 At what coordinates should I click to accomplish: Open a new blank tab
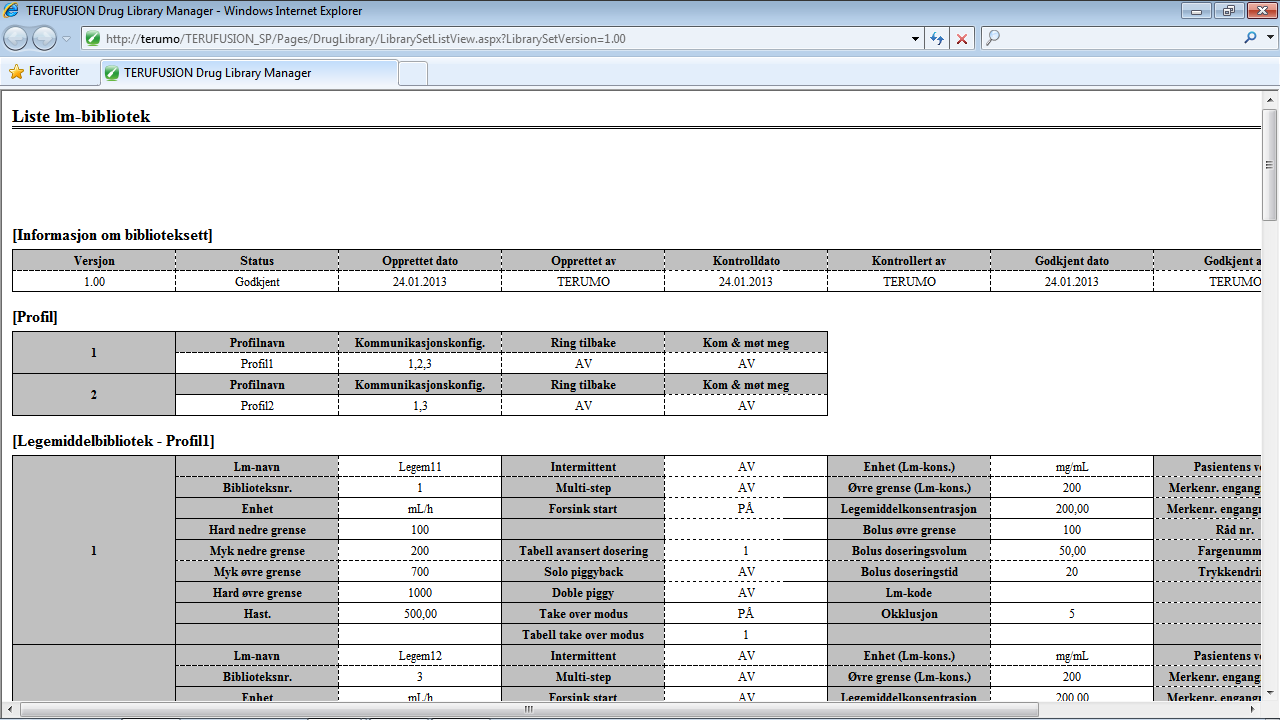click(413, 73)
